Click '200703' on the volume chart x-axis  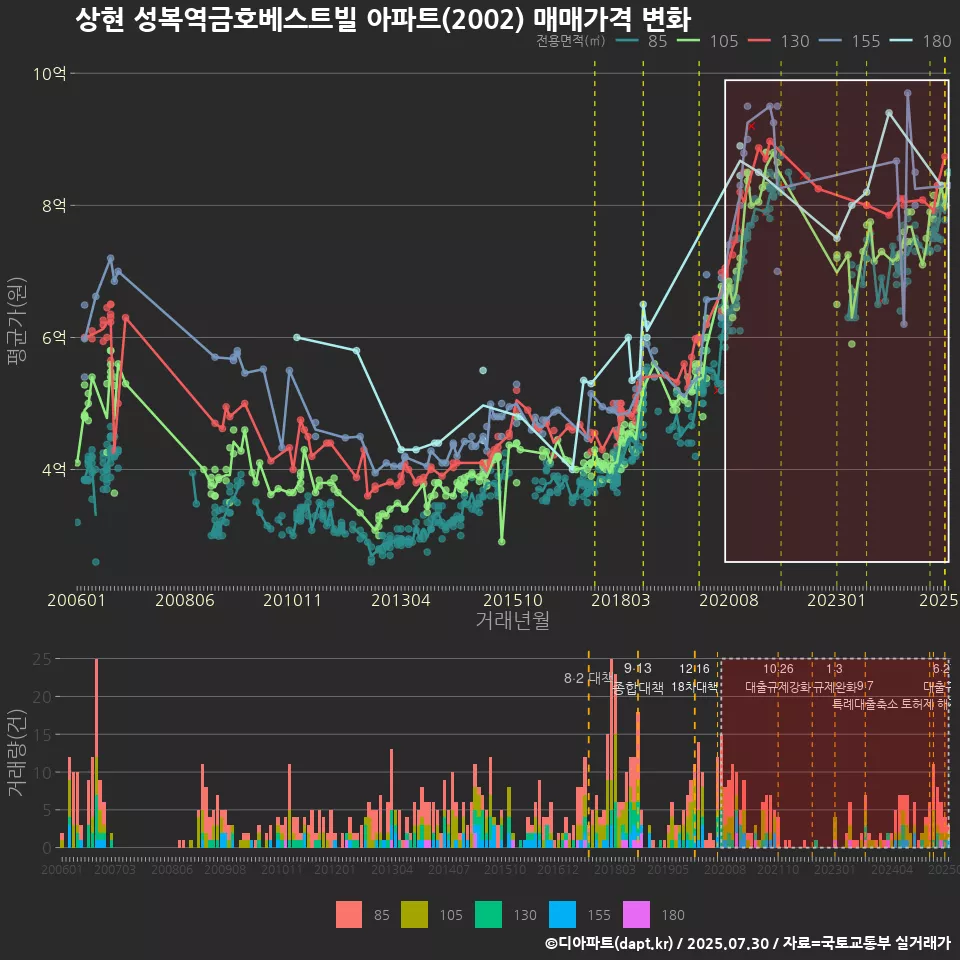point(114,869)
